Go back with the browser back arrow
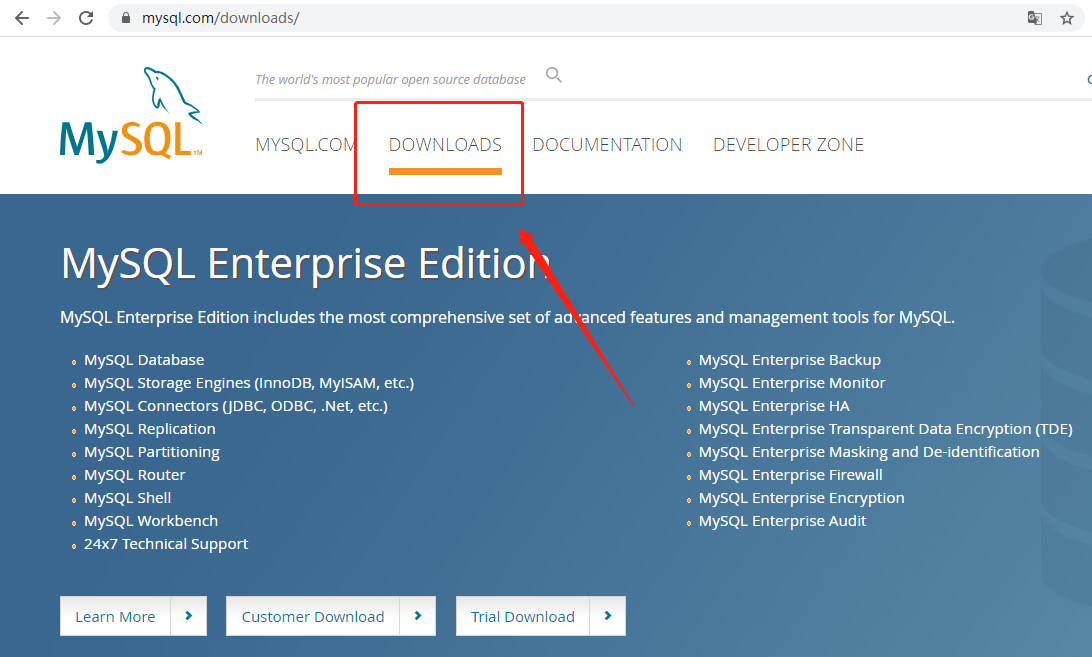This screenshot has height=657, width=1092. pos(22,18)
